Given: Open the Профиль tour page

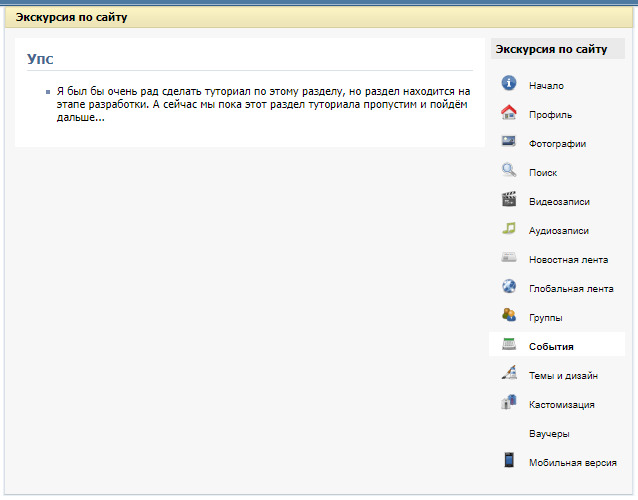Looking at the screenshot, I should coord(550,115).
